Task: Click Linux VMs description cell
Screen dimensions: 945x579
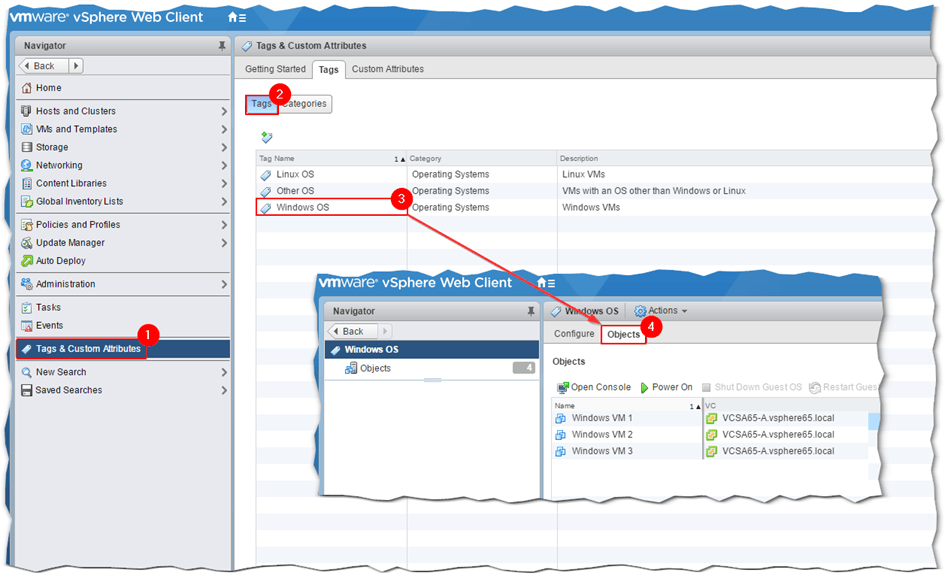Action: pyautogui.click(x=583, y=175)
